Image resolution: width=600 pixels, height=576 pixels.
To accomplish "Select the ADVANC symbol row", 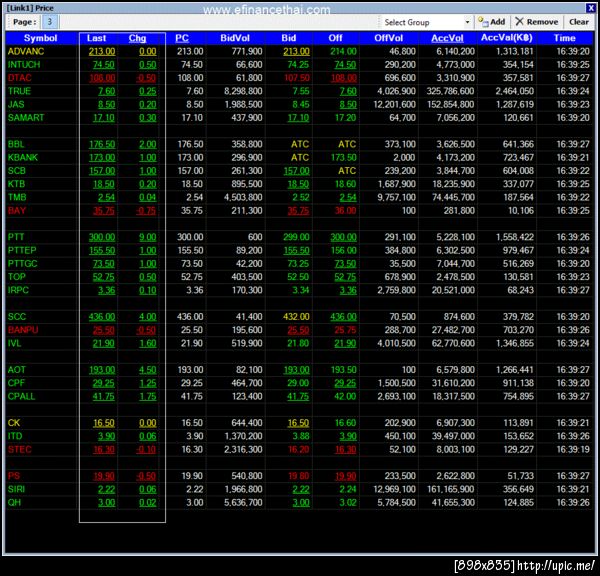I will point(299,51).
